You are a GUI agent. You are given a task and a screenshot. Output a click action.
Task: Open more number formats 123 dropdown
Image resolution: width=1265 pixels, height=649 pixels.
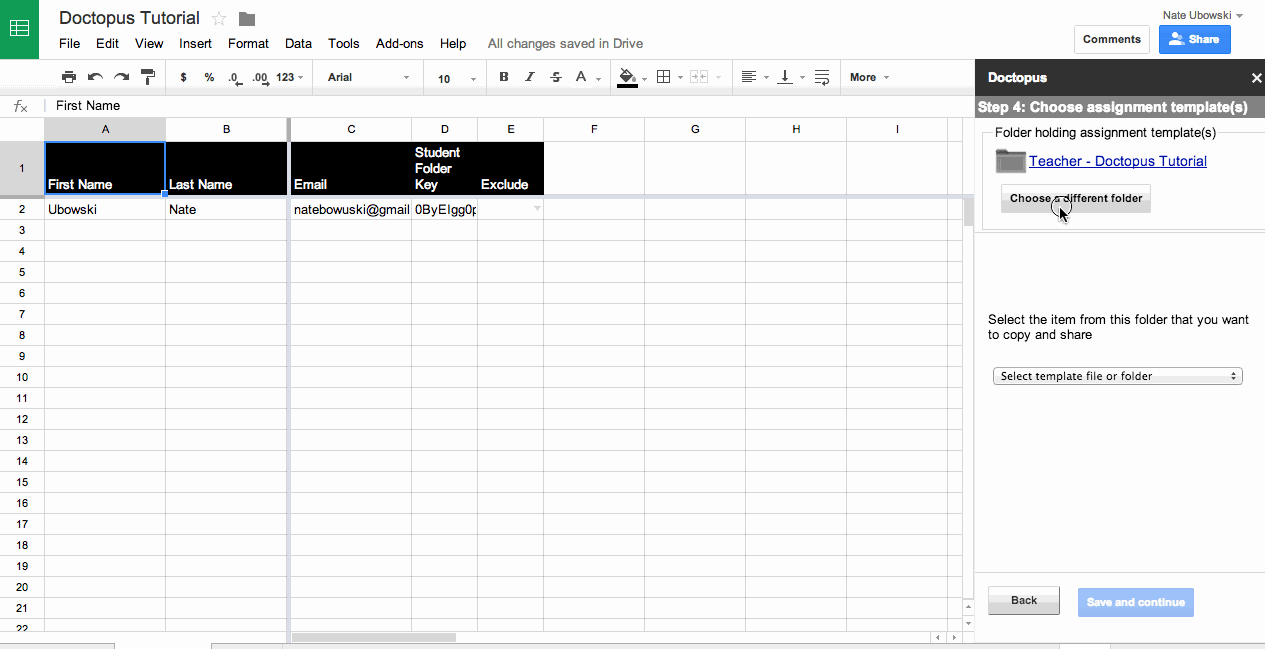click(288, 77)
